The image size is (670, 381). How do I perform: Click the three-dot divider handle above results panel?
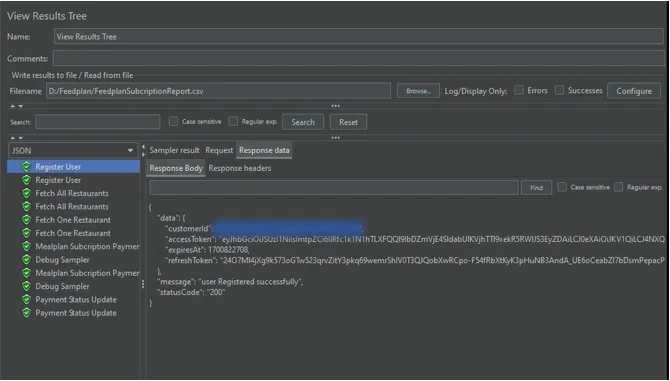coord(335,138)
